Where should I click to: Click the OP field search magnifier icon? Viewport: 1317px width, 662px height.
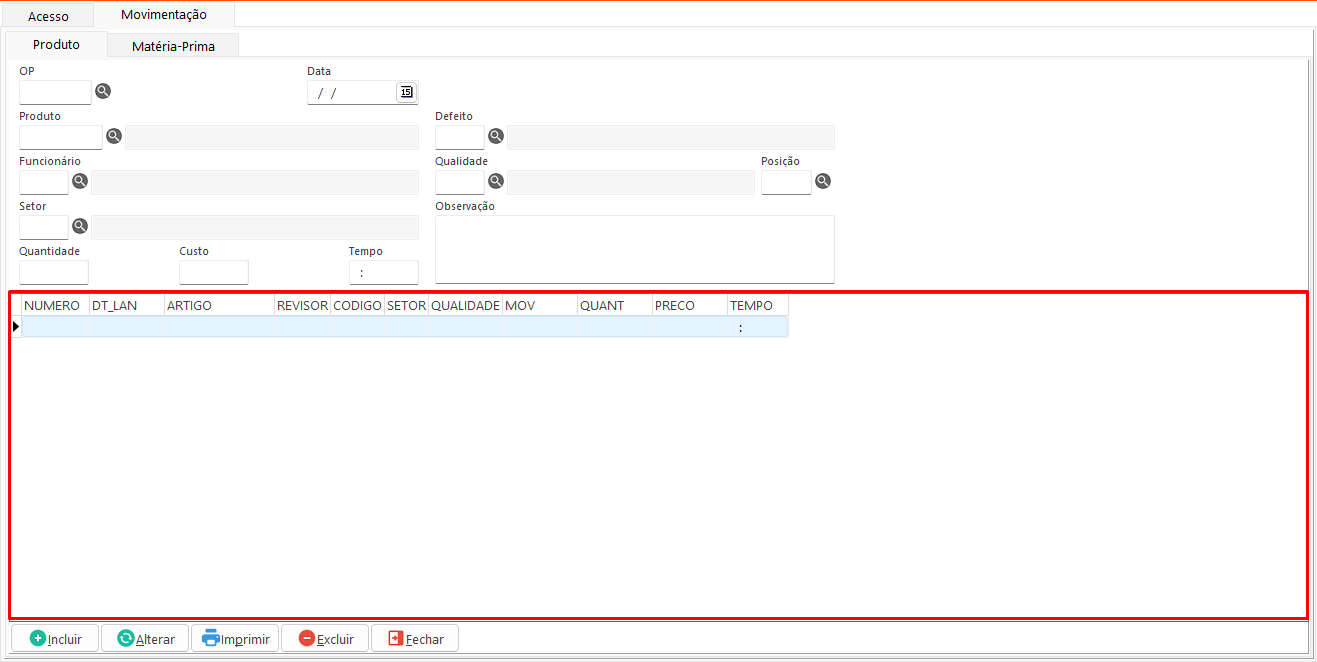click(x=103, y=91)
